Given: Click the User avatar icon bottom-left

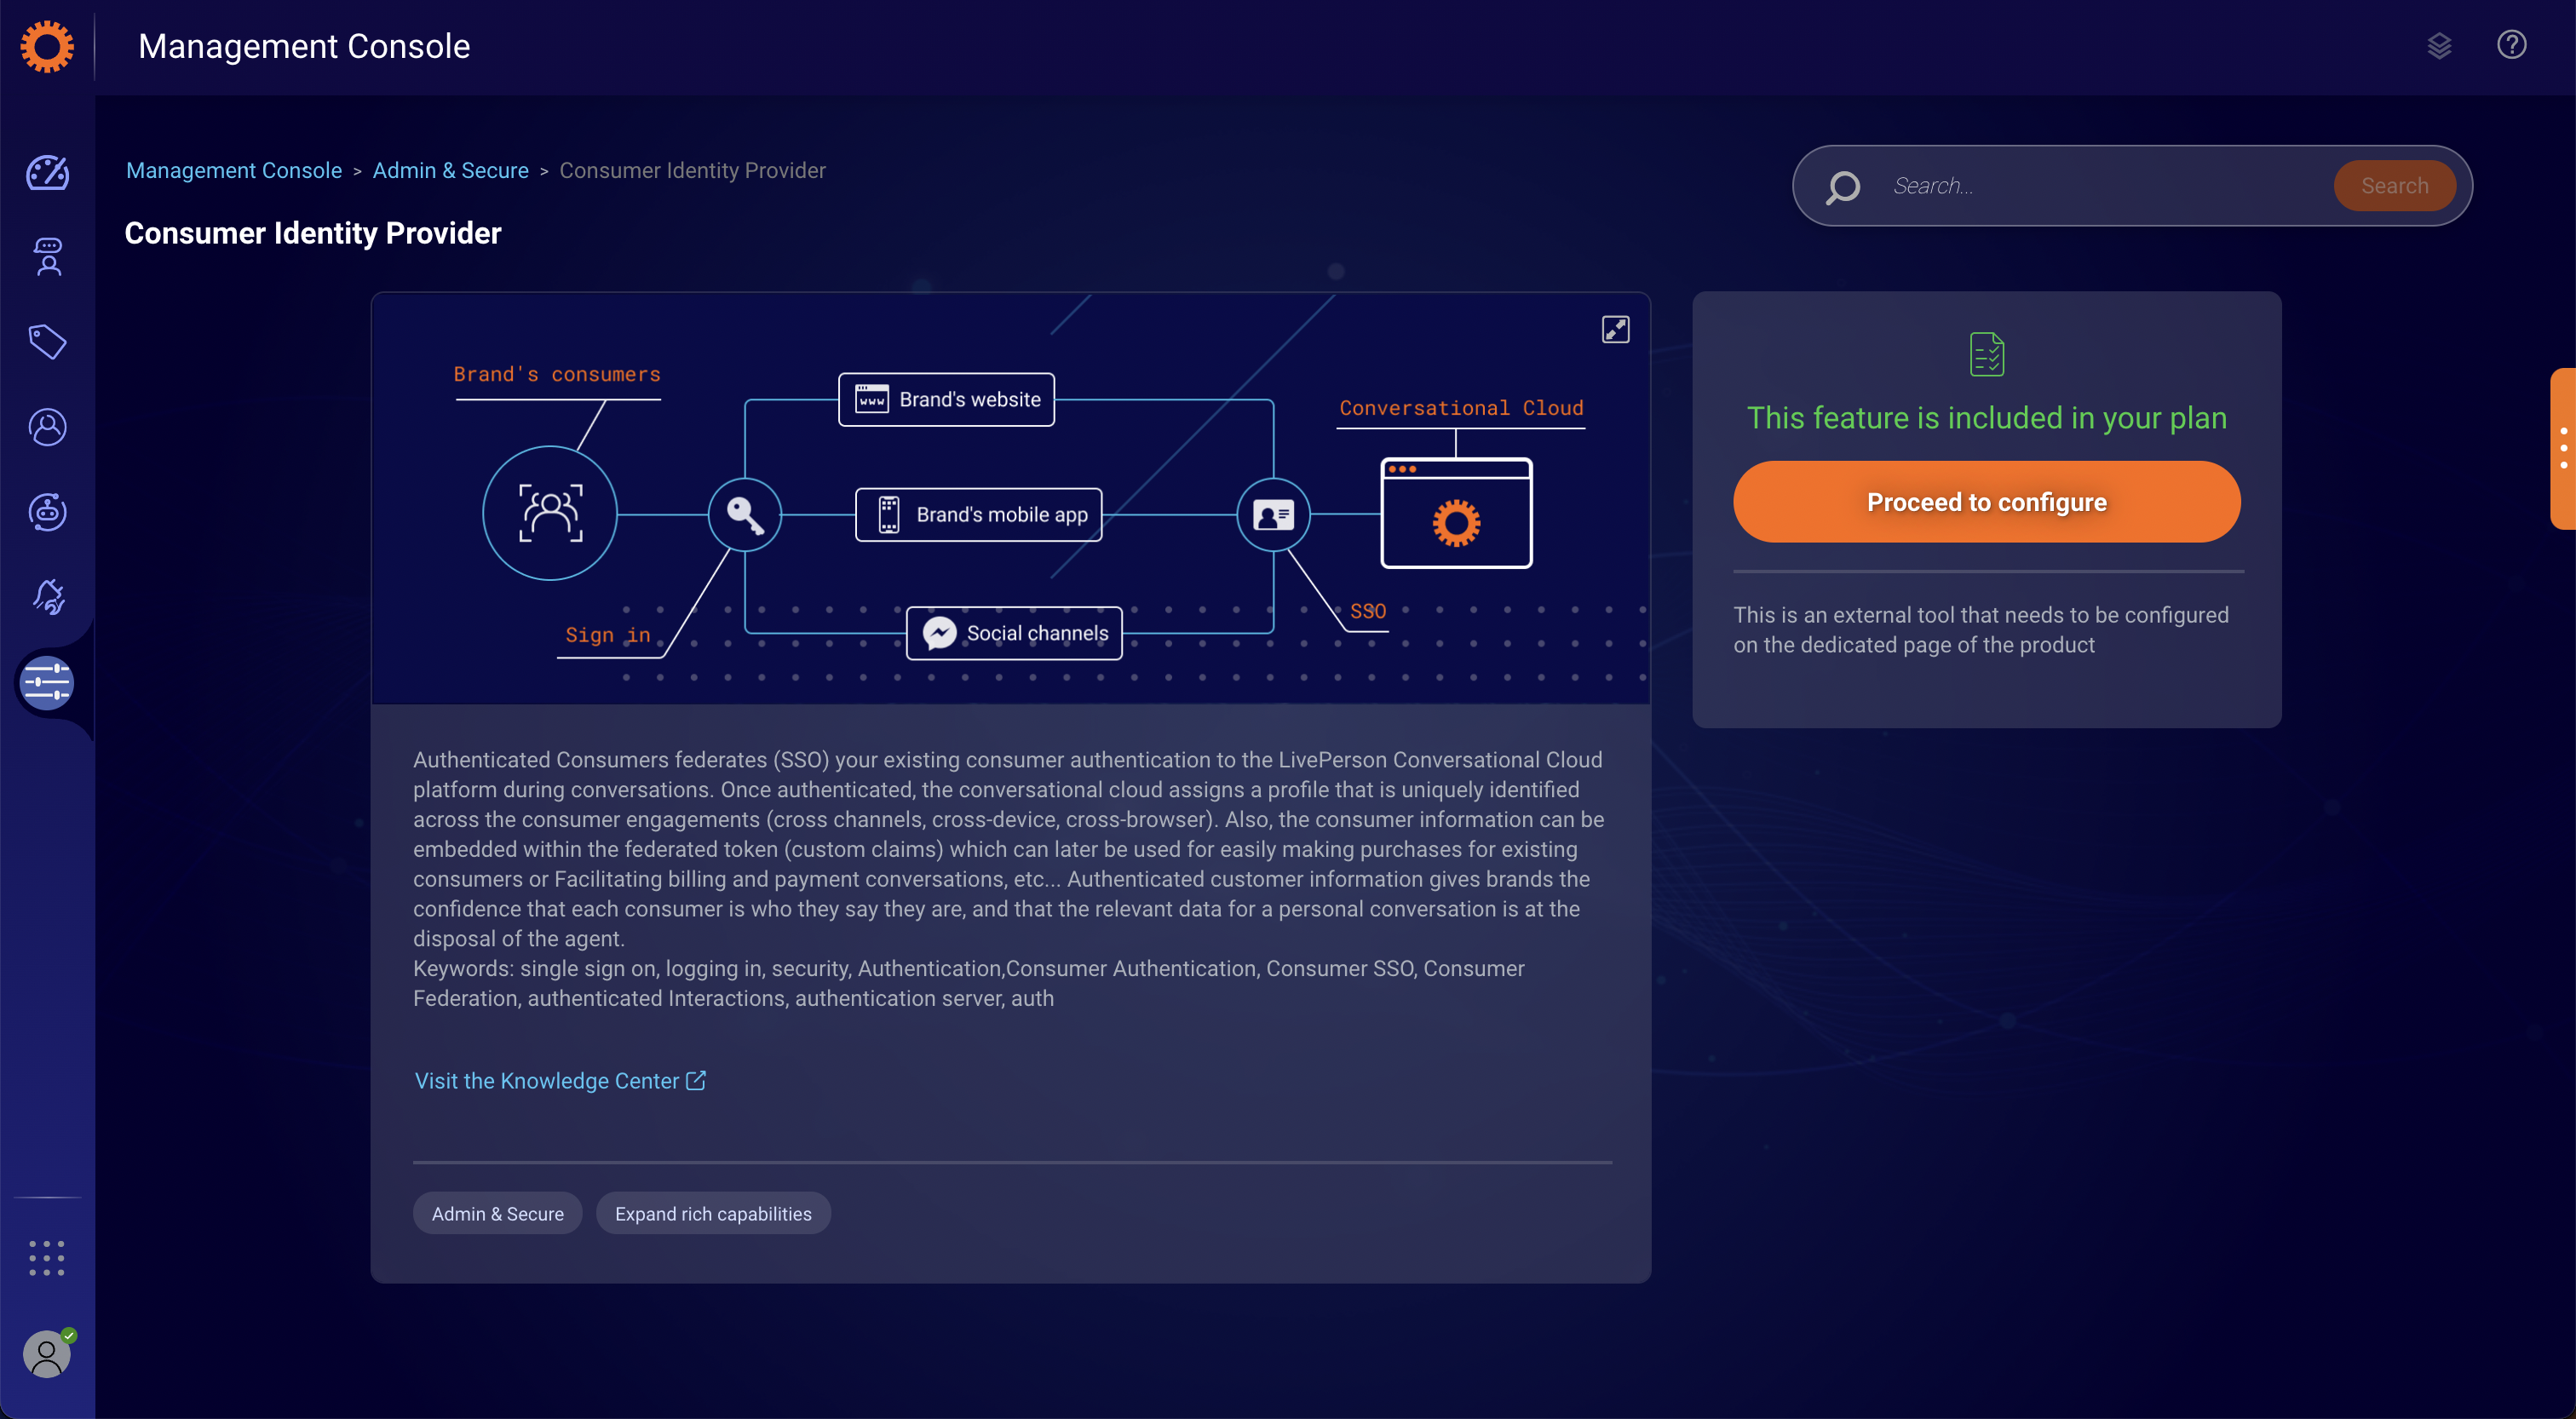Looking at the screenshot, I should point(47,1353).
